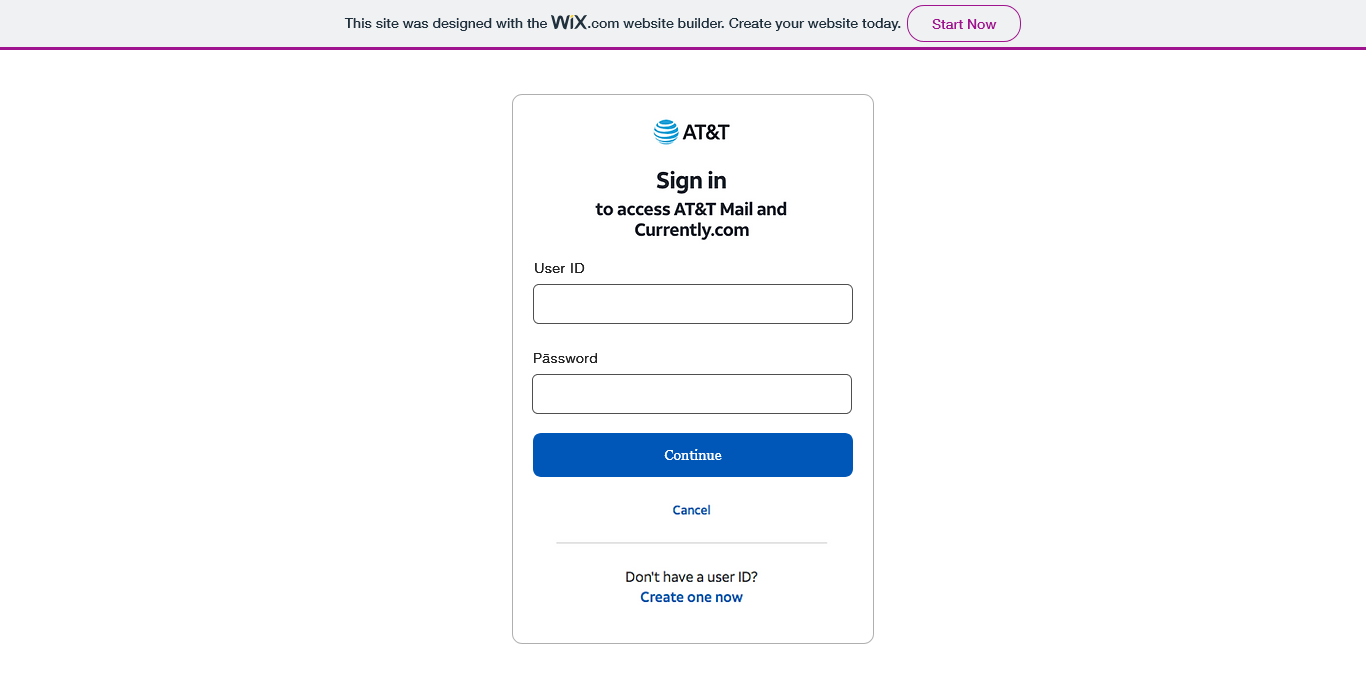Click the Currently.com subtitle text
Screen dimensions: 1366x683
692,230
